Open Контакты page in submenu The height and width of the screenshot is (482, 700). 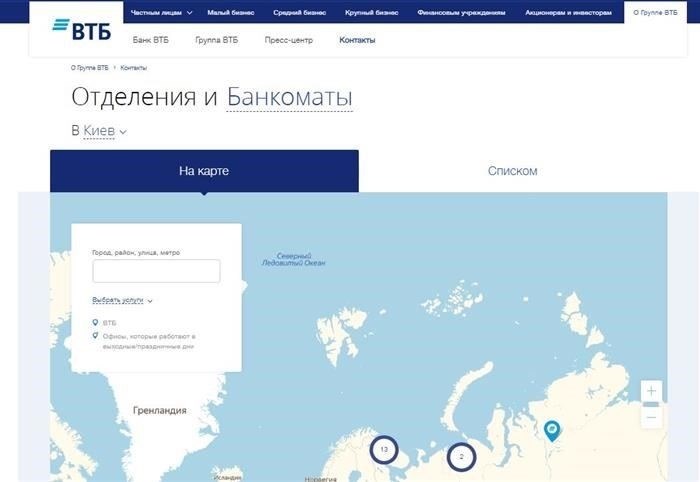pyautogui.click(x=357, y=40)
